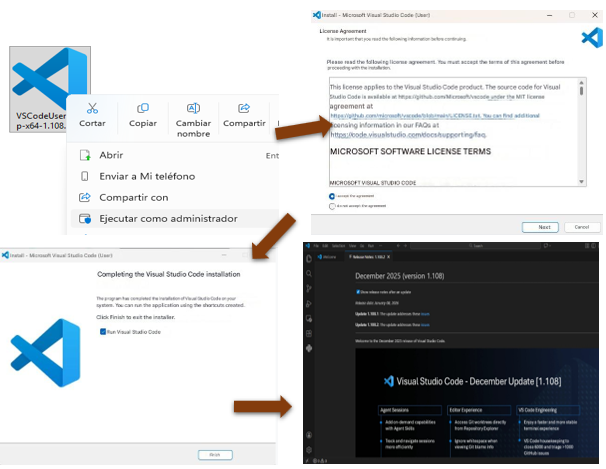Click the left layout icon in title bar

pyautogui.click(x=587, y=246)
